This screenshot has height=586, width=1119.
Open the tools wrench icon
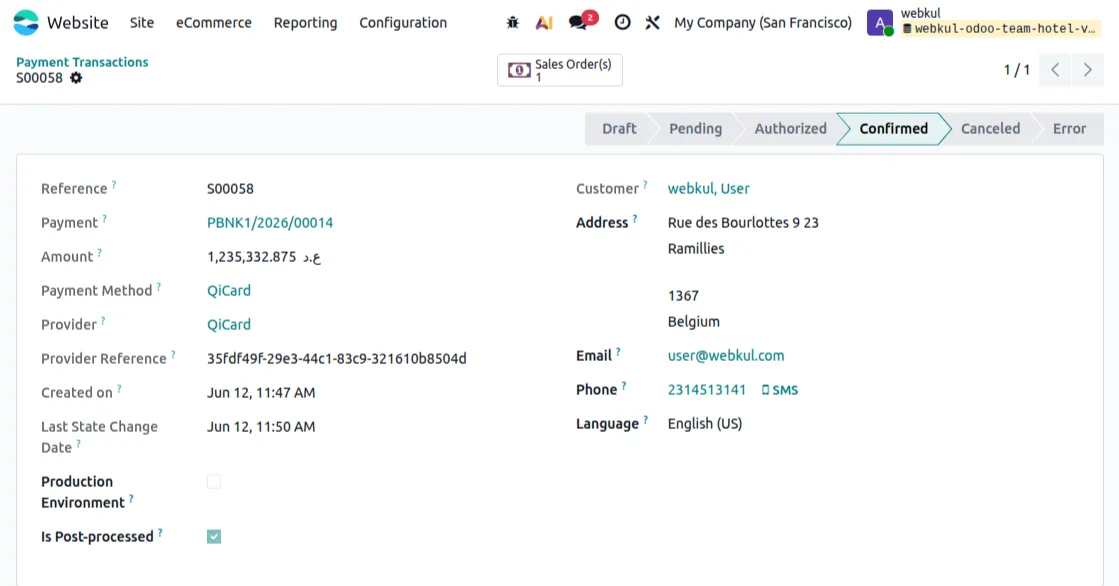coord(652,23)
